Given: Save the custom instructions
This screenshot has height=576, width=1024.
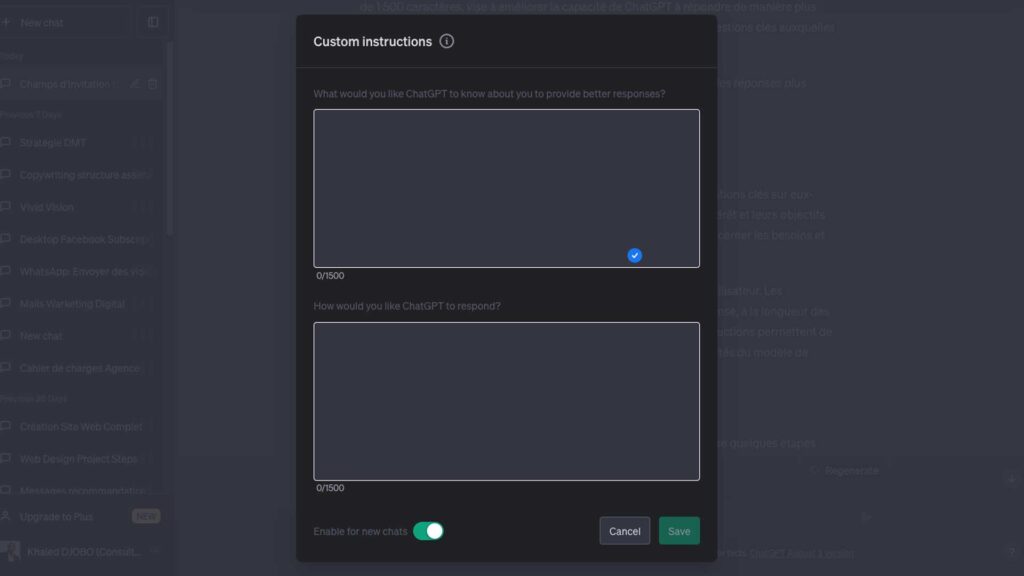Looking at the screenshot, I should click(x=679, y=531).
